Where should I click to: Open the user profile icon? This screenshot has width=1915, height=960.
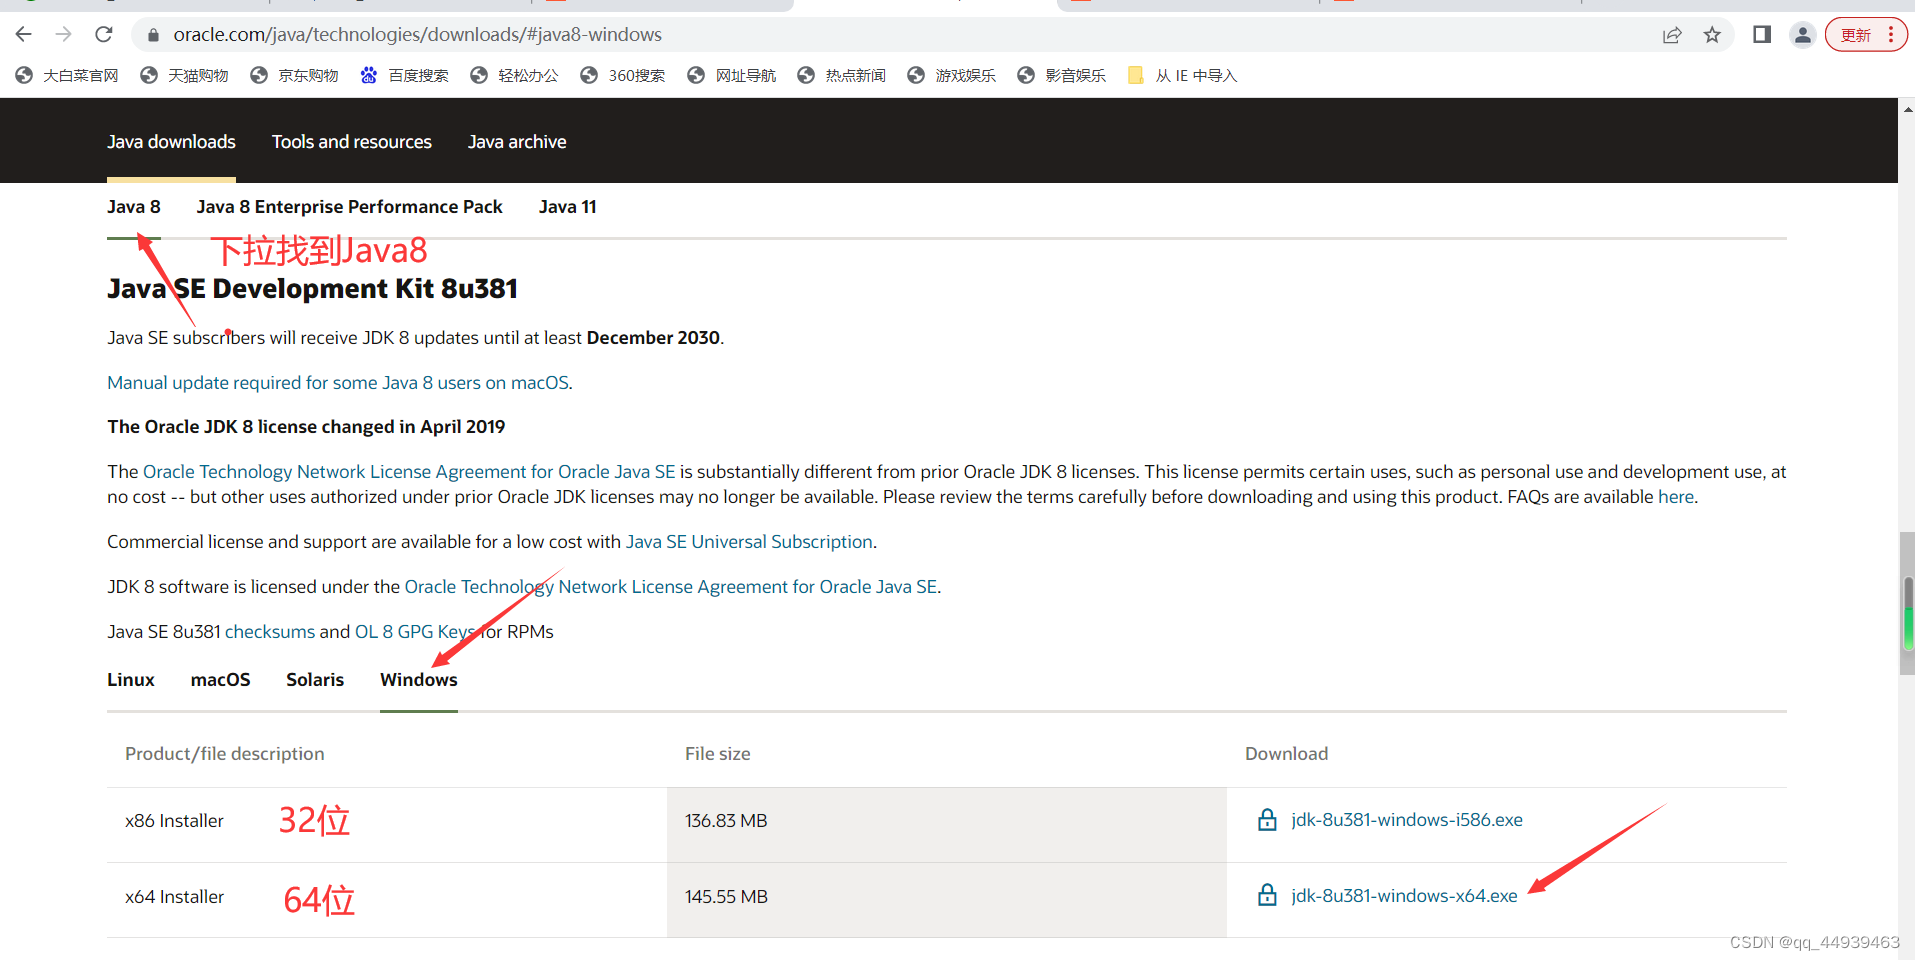coord(1802,35)
